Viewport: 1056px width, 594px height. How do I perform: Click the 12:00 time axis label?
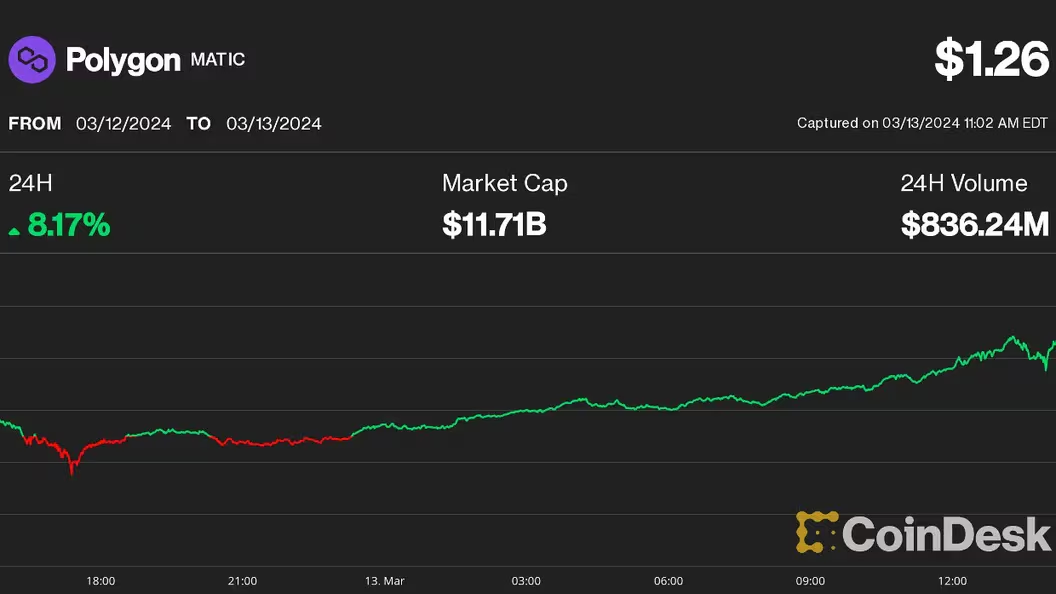[952, 581]
